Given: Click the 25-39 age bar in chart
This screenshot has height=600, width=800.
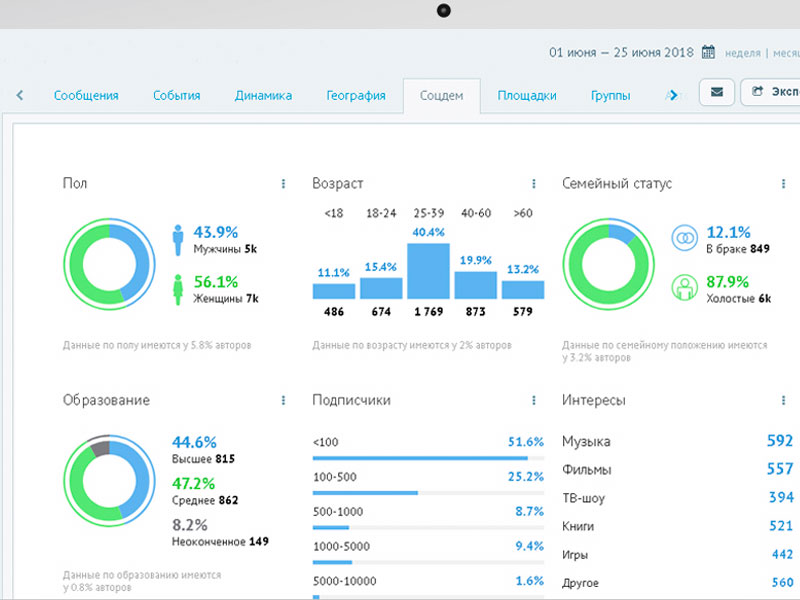Looking at the screenshot, I should pos(429,271).
